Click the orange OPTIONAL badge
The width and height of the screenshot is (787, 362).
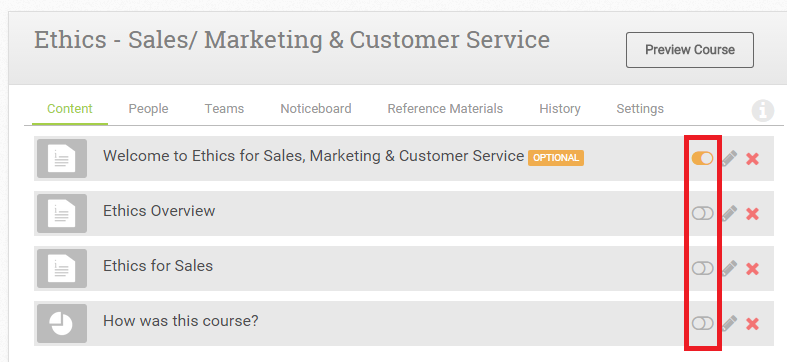click(556, 158)
